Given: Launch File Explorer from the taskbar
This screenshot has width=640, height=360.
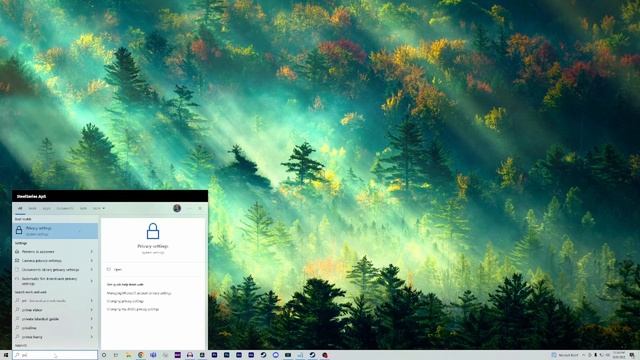Looking at the screenshot, I should coord(129,355).
